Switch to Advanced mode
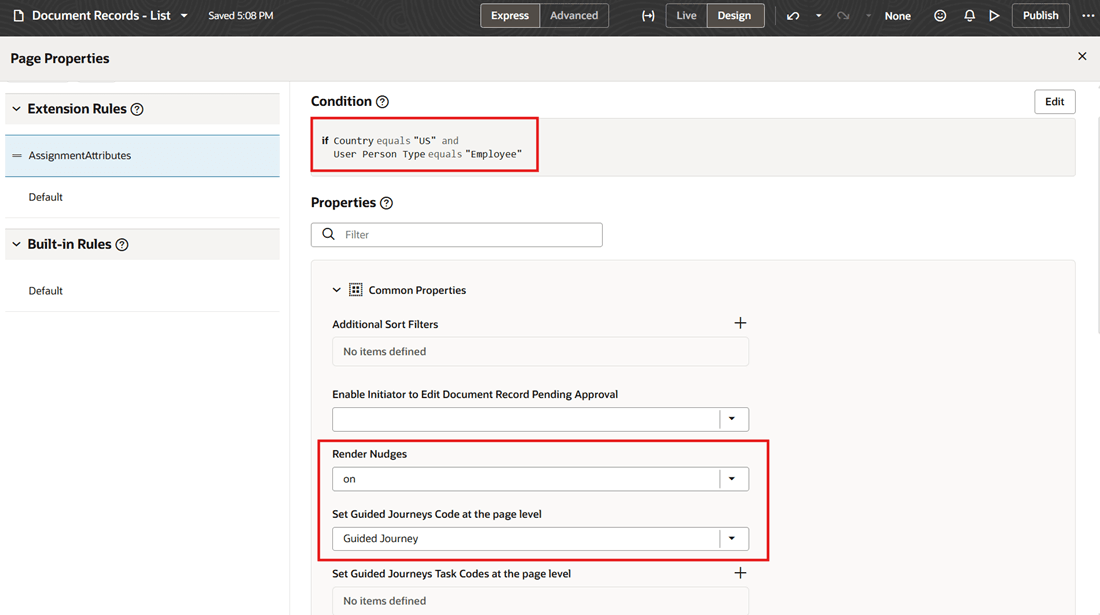The height and width of the screenshot is (615, 1100). [574, 15]
